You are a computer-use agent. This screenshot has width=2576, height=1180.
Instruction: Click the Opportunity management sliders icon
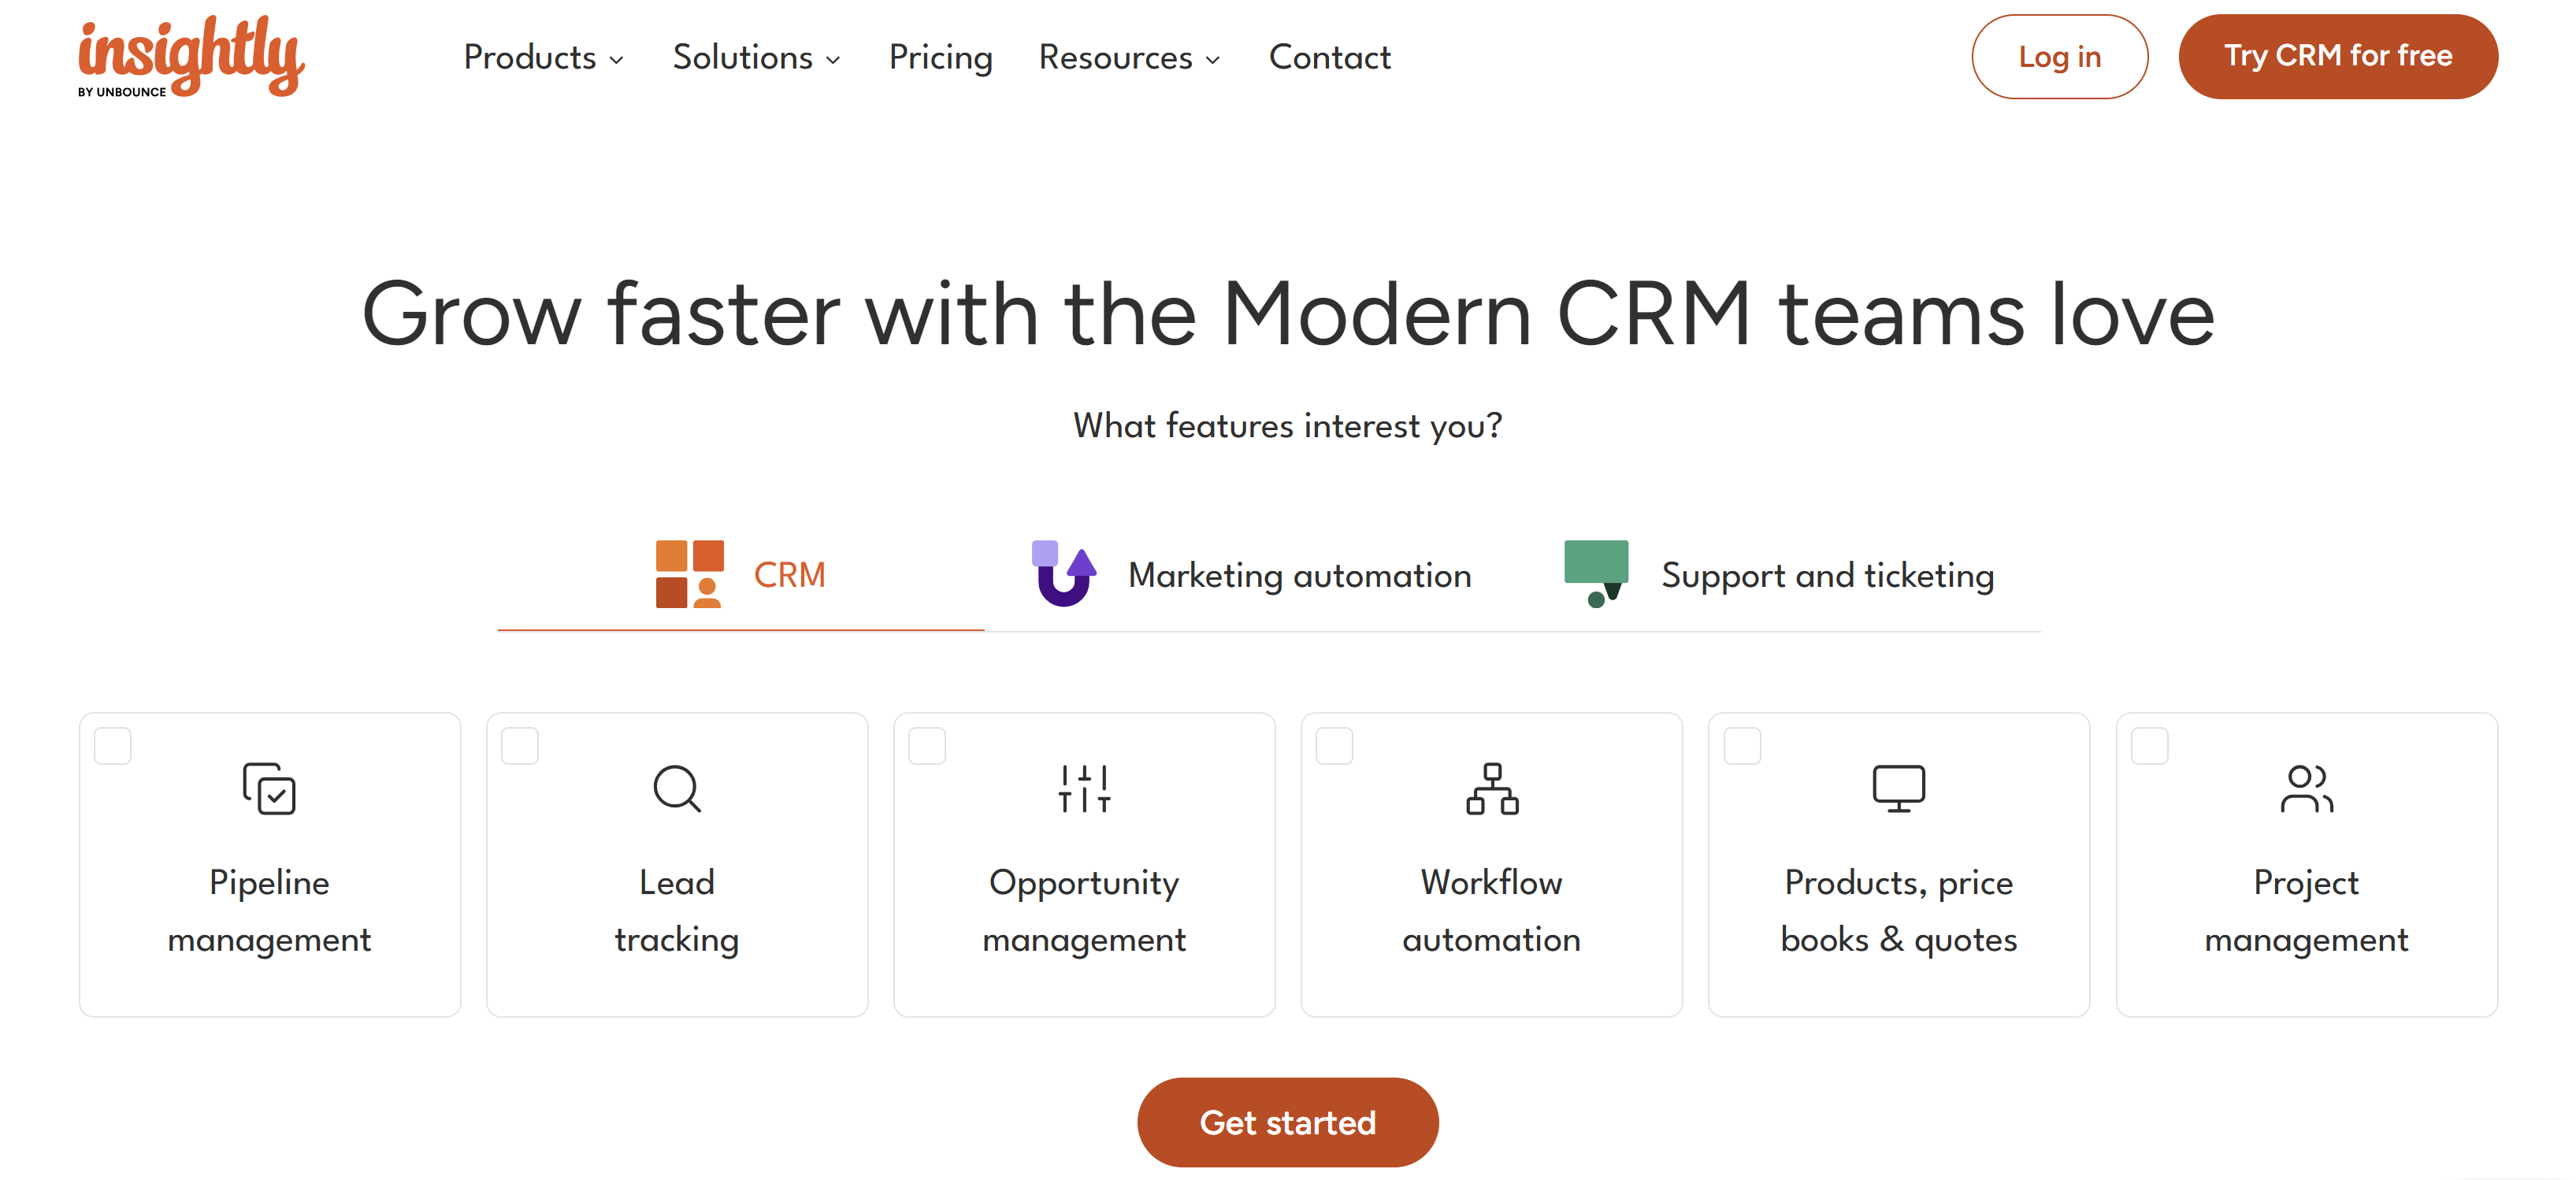point(1084,789)
